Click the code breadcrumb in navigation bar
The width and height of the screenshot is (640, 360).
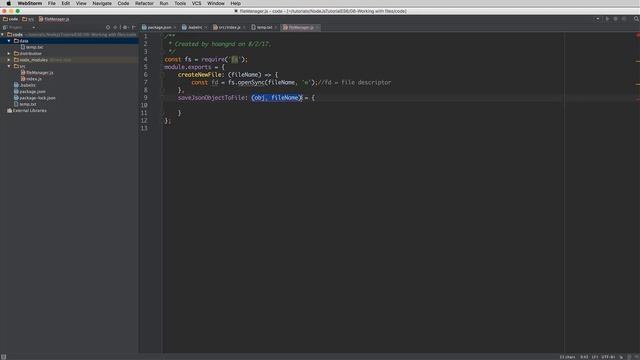pyautogui.click(x=11, y=19)
